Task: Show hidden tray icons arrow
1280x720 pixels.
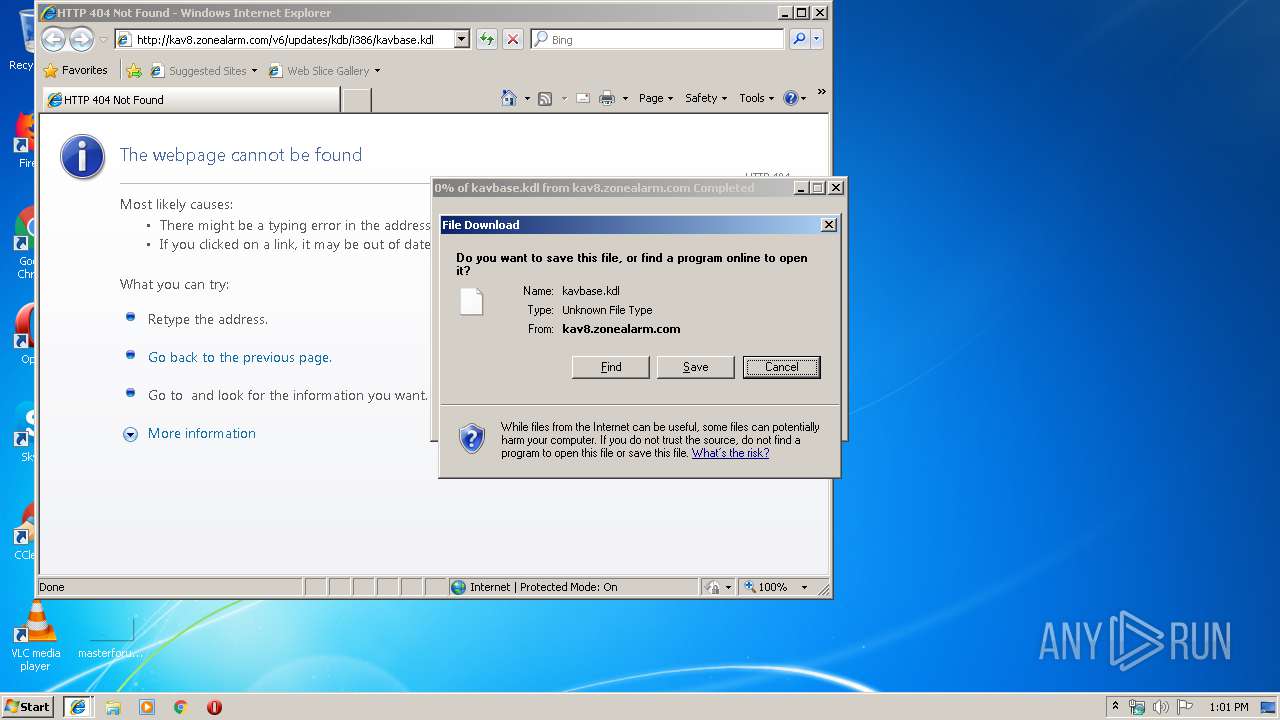Action: pyautogui.click(x=1115, y=707)
